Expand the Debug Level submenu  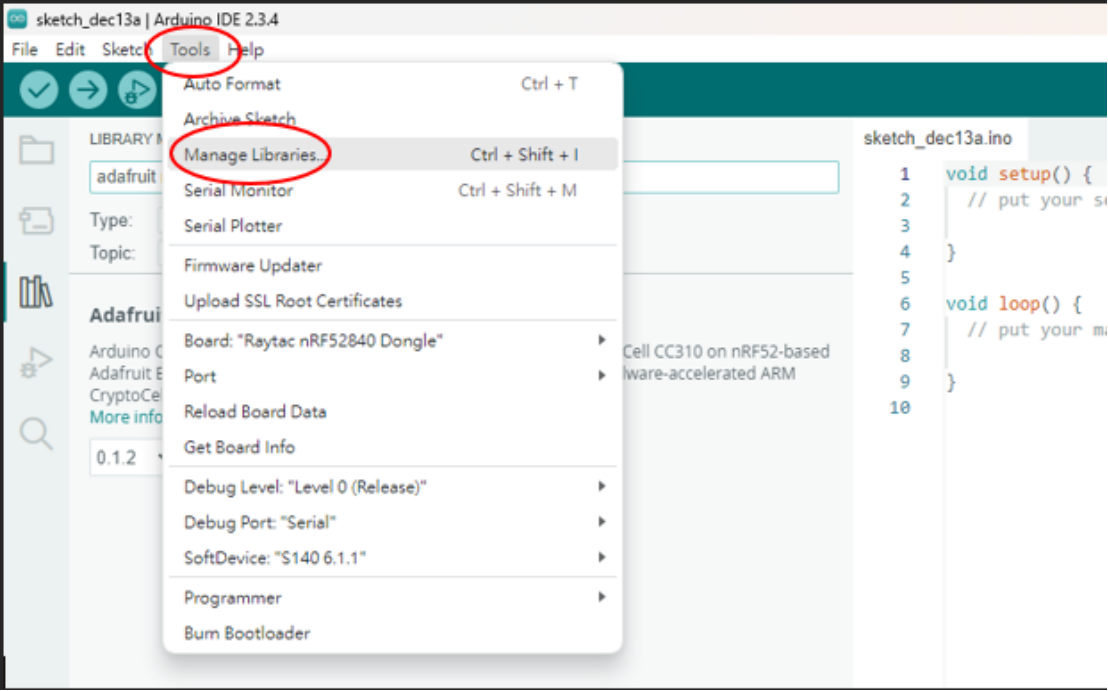tap(393, 487)
